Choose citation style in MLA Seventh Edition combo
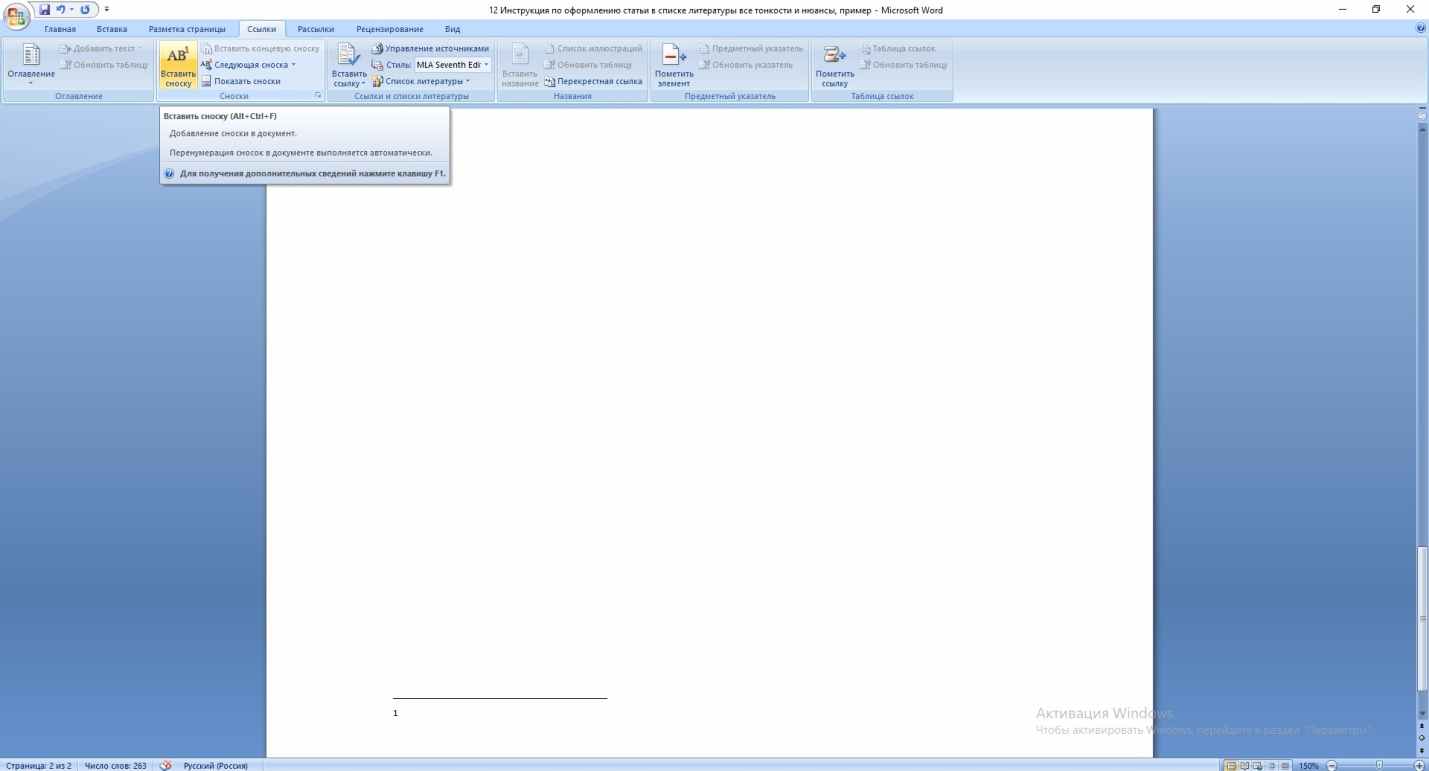Screen dimensions: 1429x771 pos(454,65)
